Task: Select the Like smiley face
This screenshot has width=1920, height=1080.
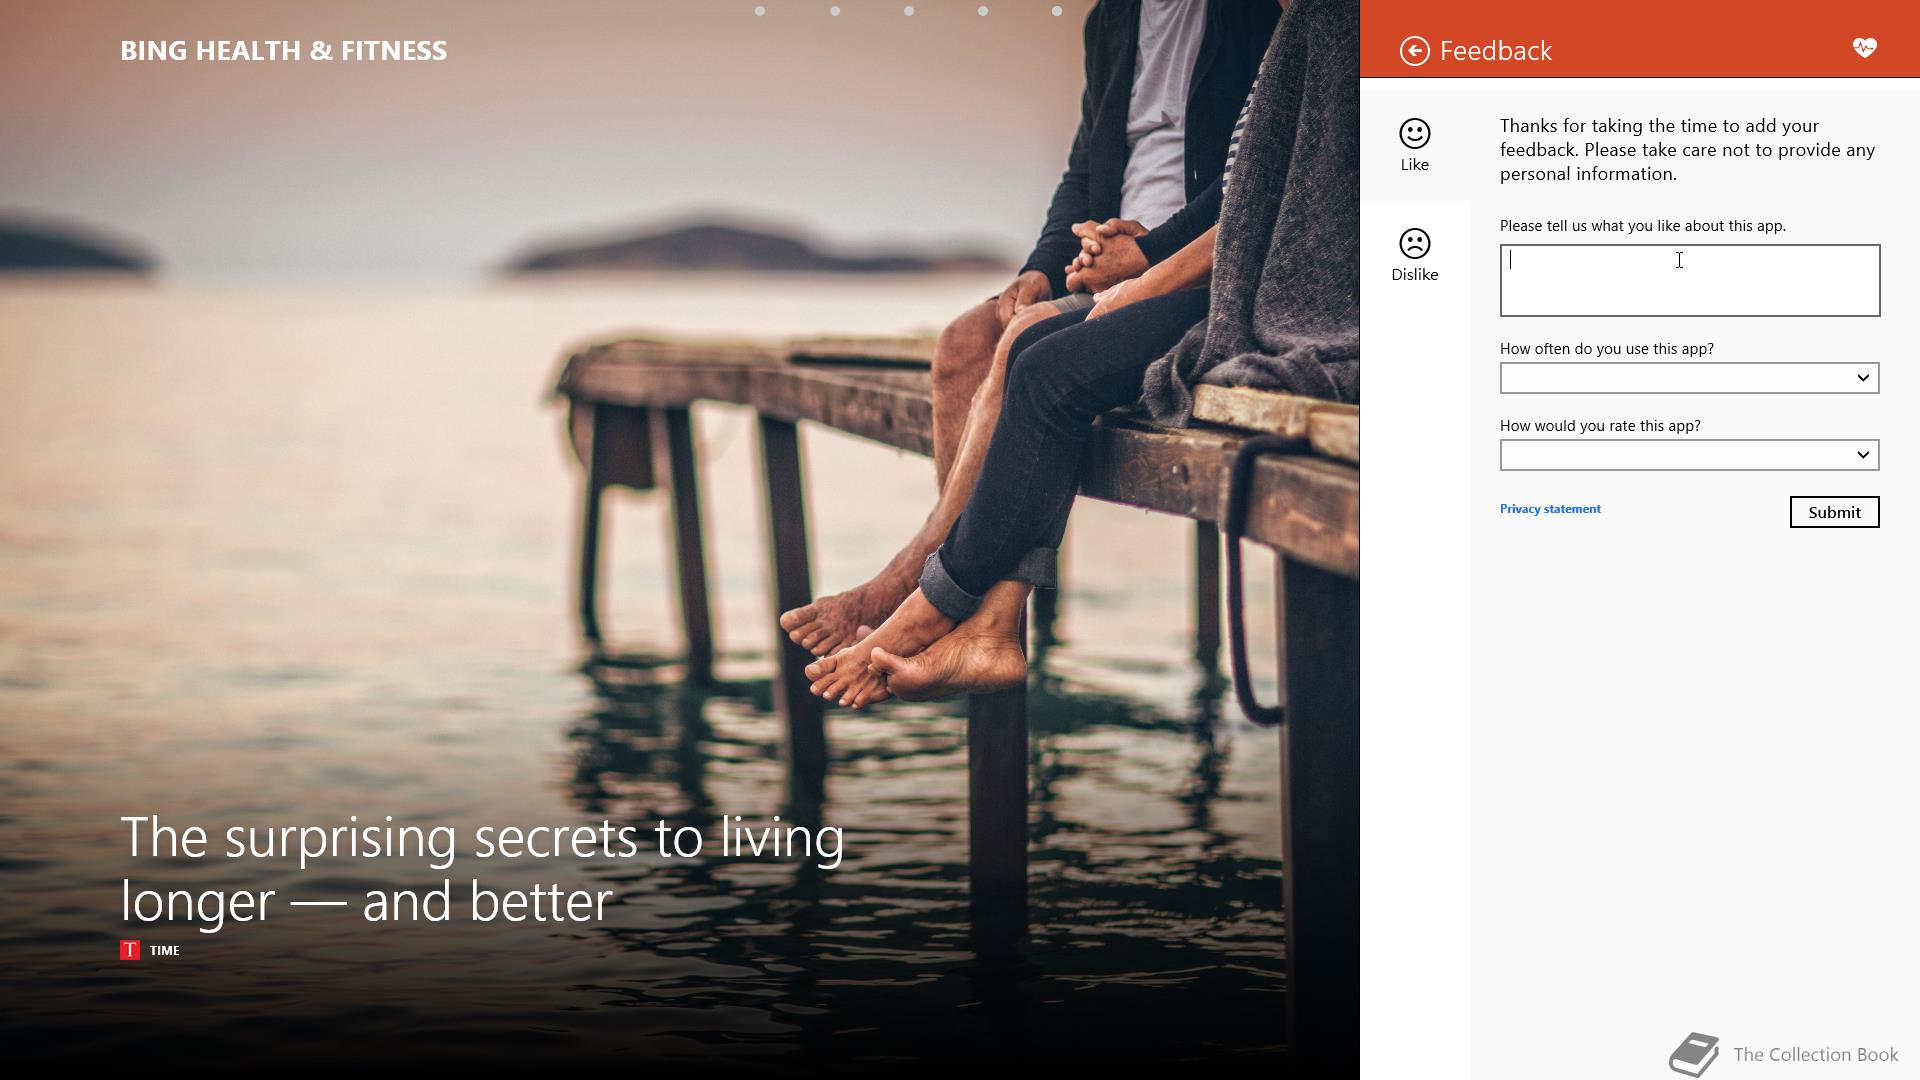Action: [x=1414, y=134]
